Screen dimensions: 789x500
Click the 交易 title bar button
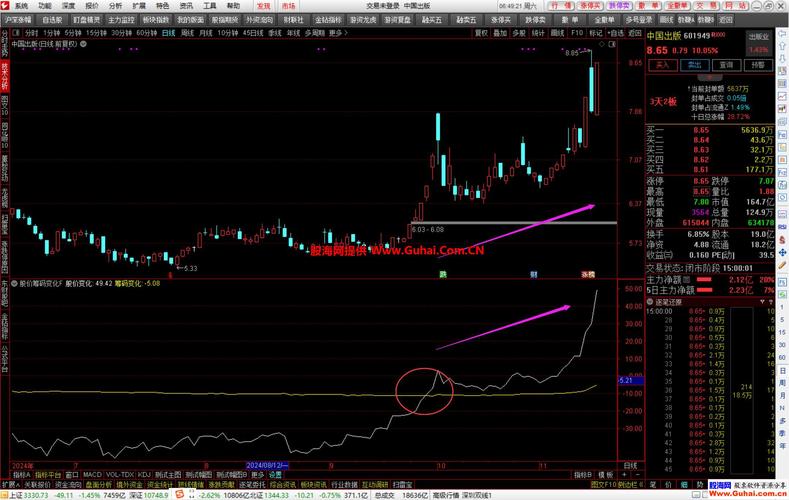[x=707, y=6]
